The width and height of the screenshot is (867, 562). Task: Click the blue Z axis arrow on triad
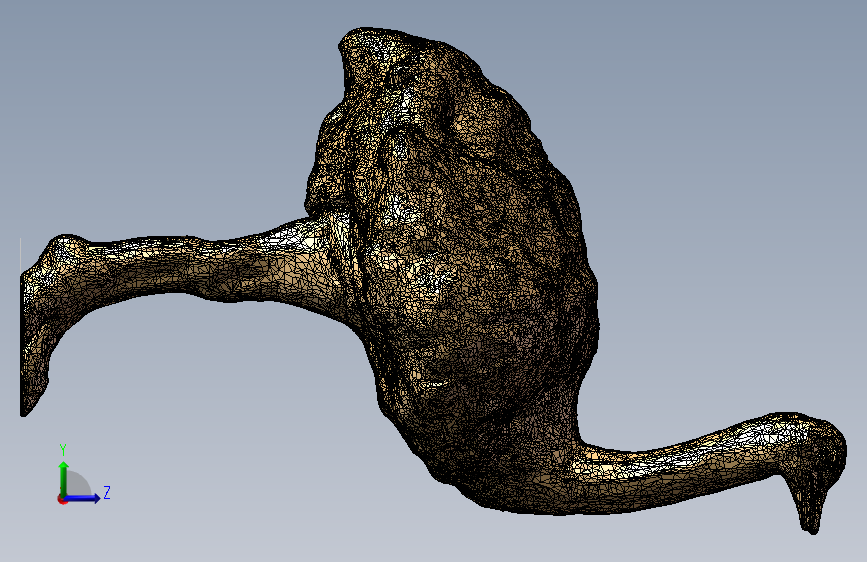pyautogui.click(x=82, y=498)
